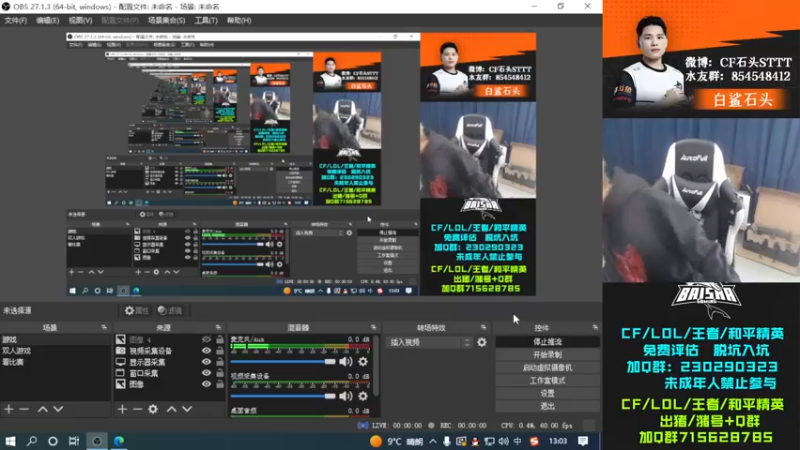800x450 pixels.
Task: Open the 帮助(H) menu
Action: [239, 20]
